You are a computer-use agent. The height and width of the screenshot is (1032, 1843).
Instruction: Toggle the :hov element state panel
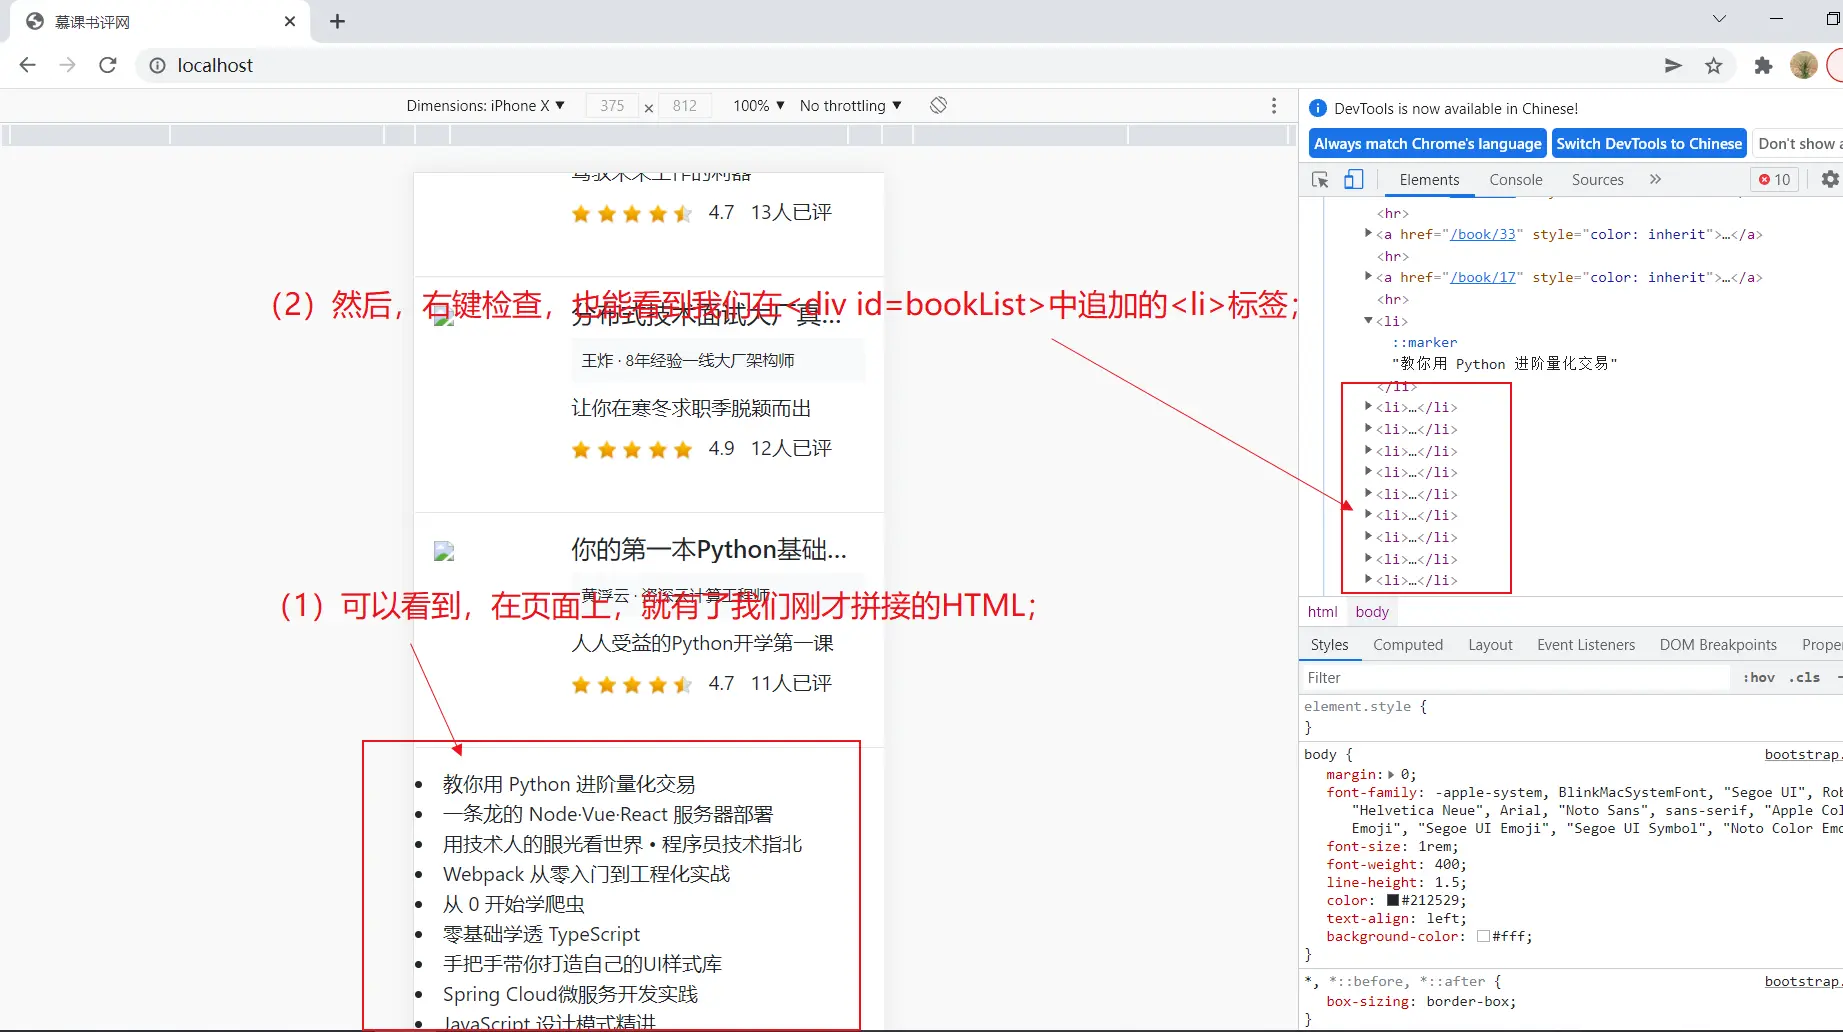pos(1758,678)
